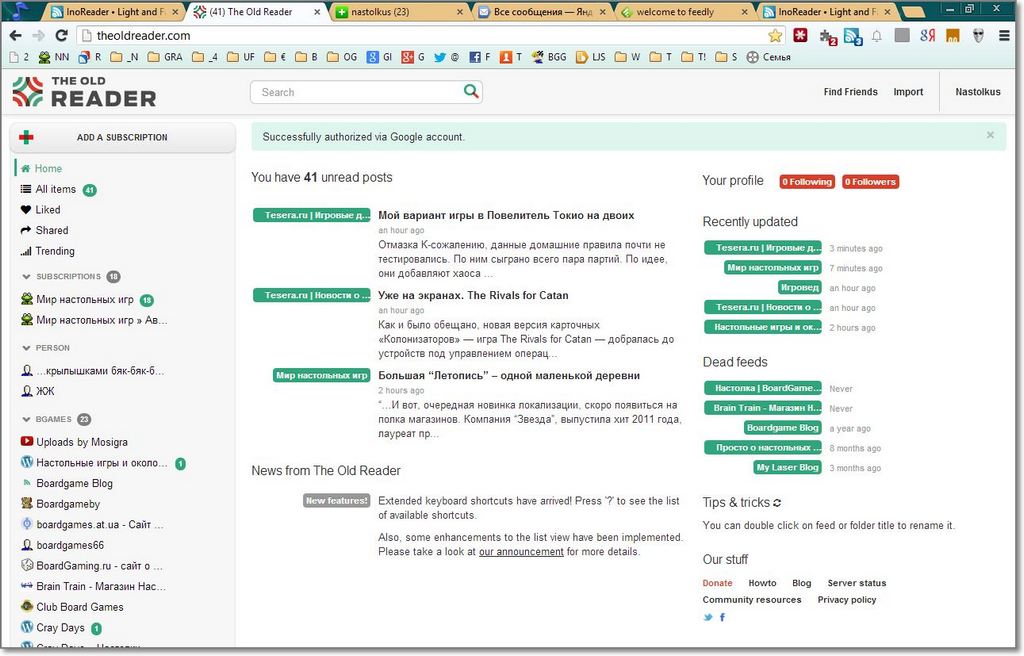Open the Семья bookmark
The width and height of the screenshot is (1024, 656).
[769, 57]
